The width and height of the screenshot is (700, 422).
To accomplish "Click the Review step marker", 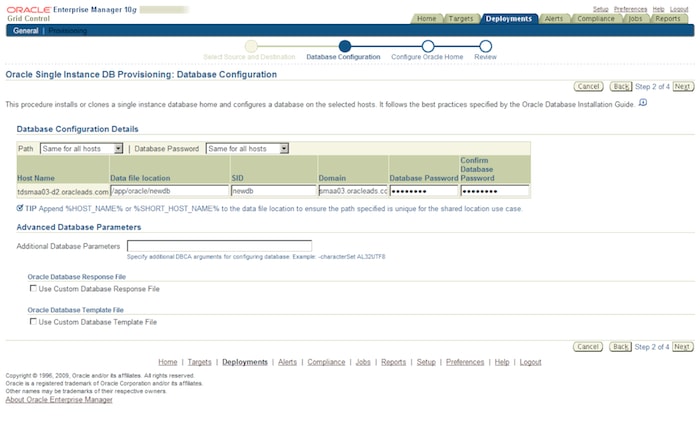I will 485,46.
